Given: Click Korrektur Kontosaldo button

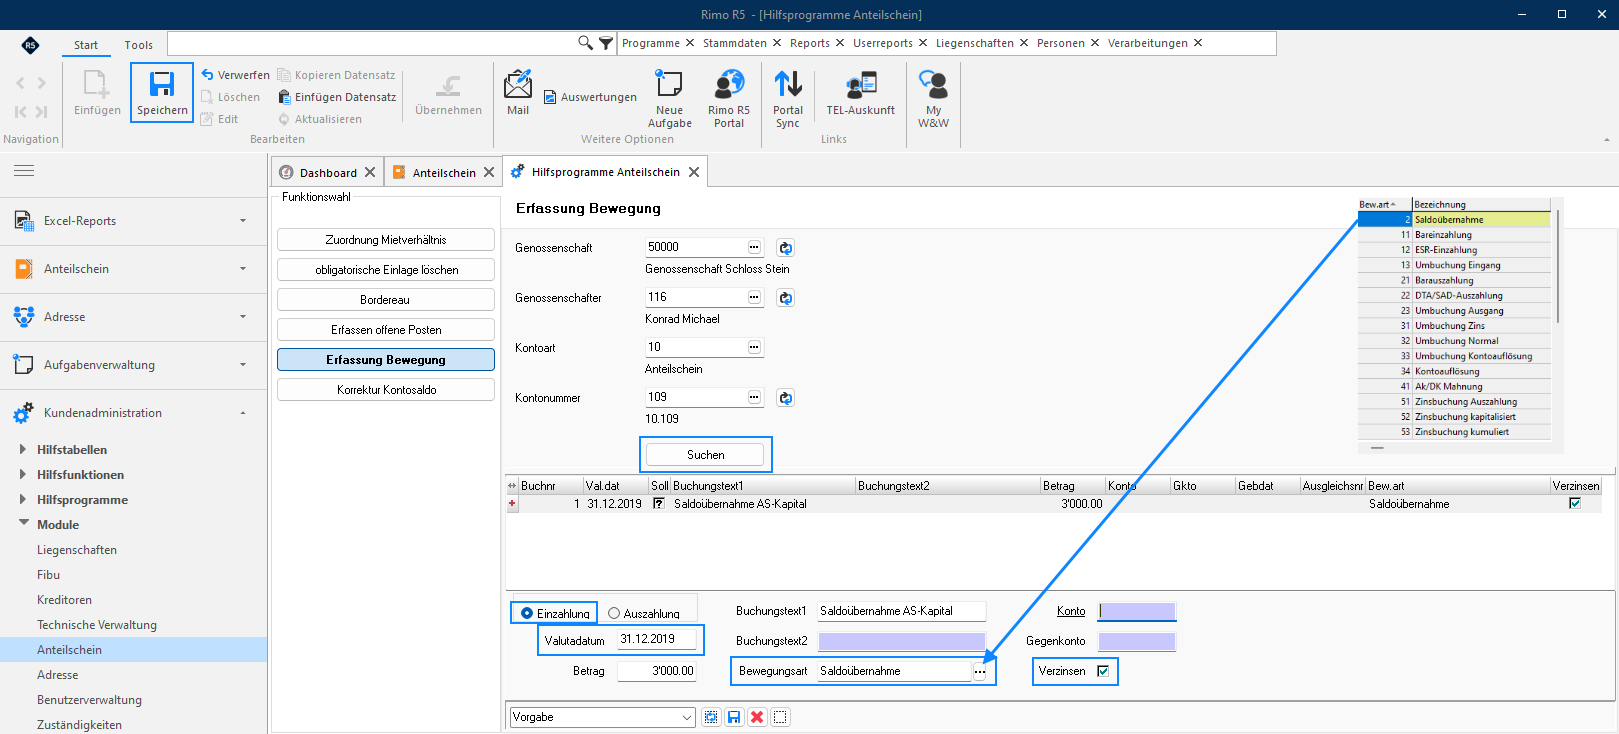Looking at the screenshot, I should click(386, 390).
